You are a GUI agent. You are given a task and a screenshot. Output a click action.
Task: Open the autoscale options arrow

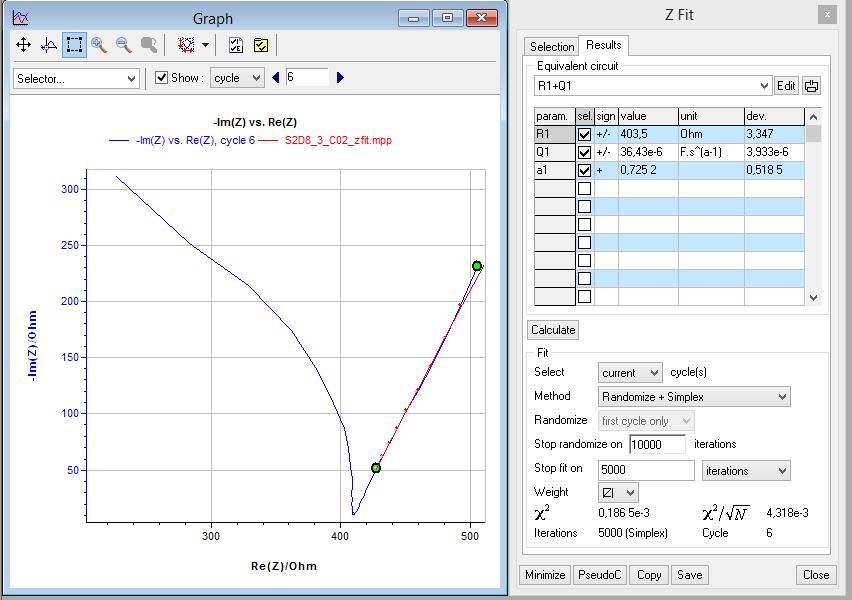(205, 45)
